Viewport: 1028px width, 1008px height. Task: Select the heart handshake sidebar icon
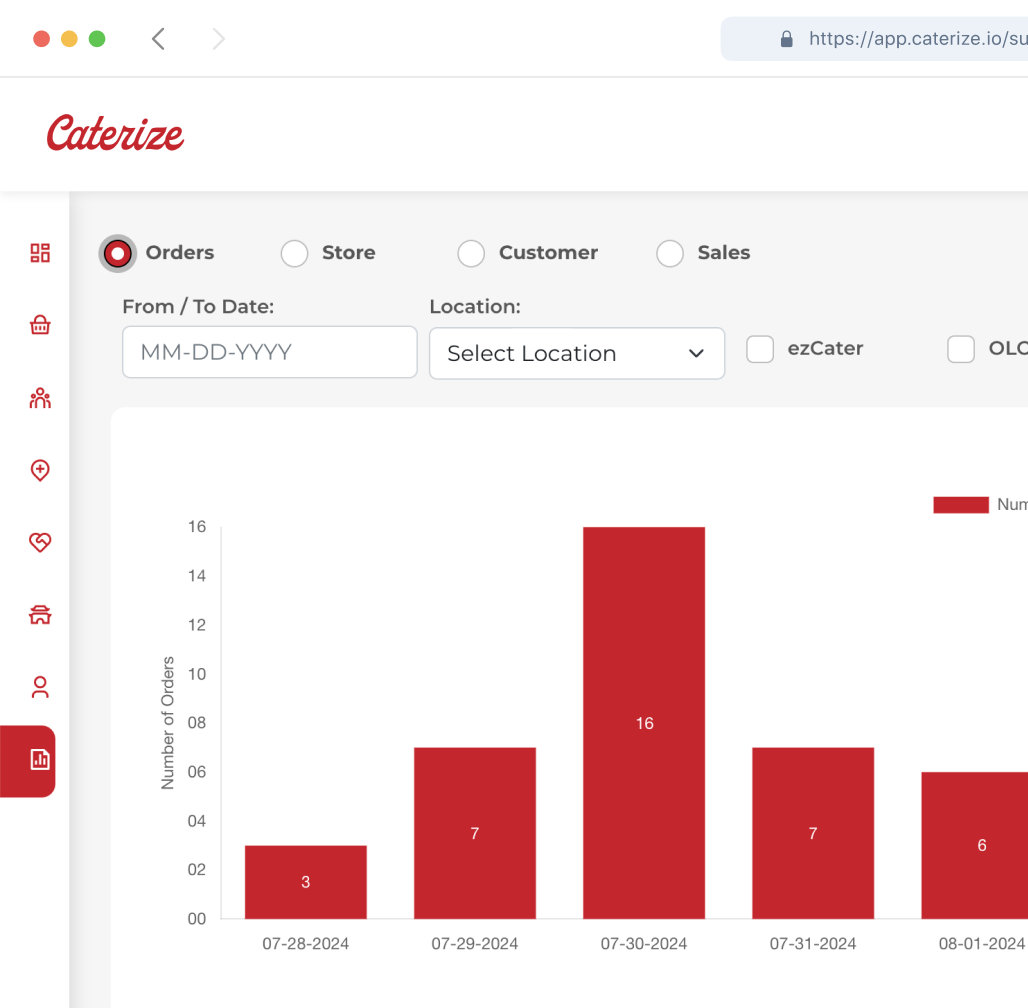point(40,542)
